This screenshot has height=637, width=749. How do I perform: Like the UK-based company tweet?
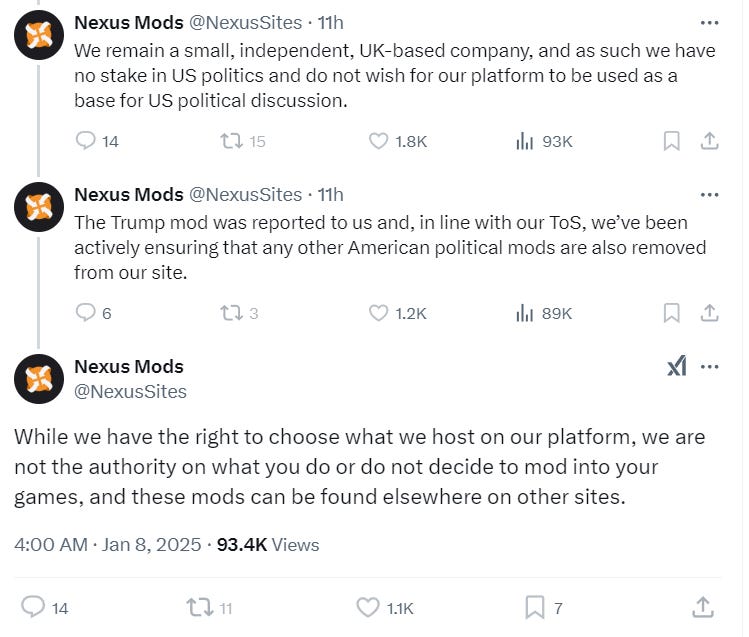tap(379, 141)
